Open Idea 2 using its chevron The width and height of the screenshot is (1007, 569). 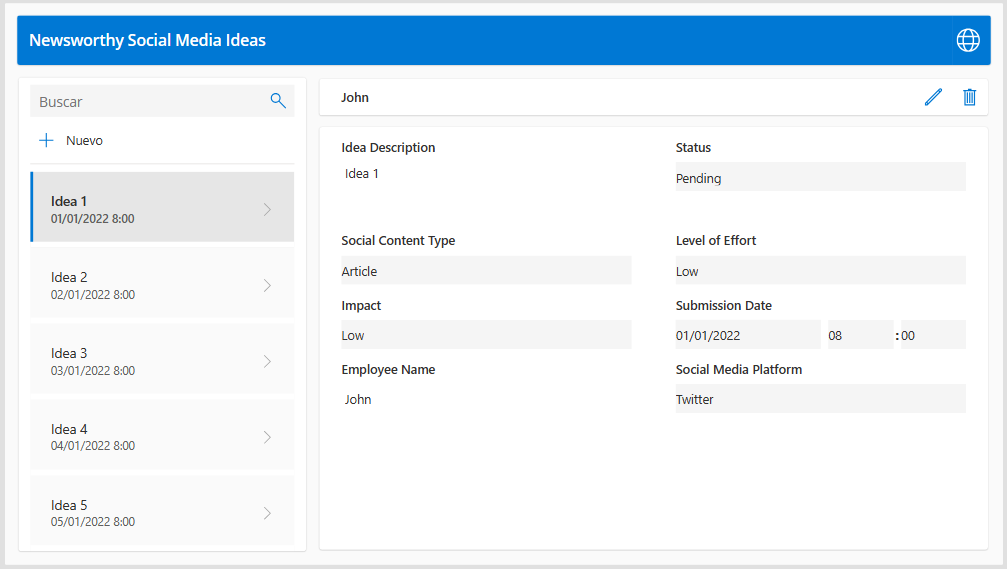pos(267,285)
